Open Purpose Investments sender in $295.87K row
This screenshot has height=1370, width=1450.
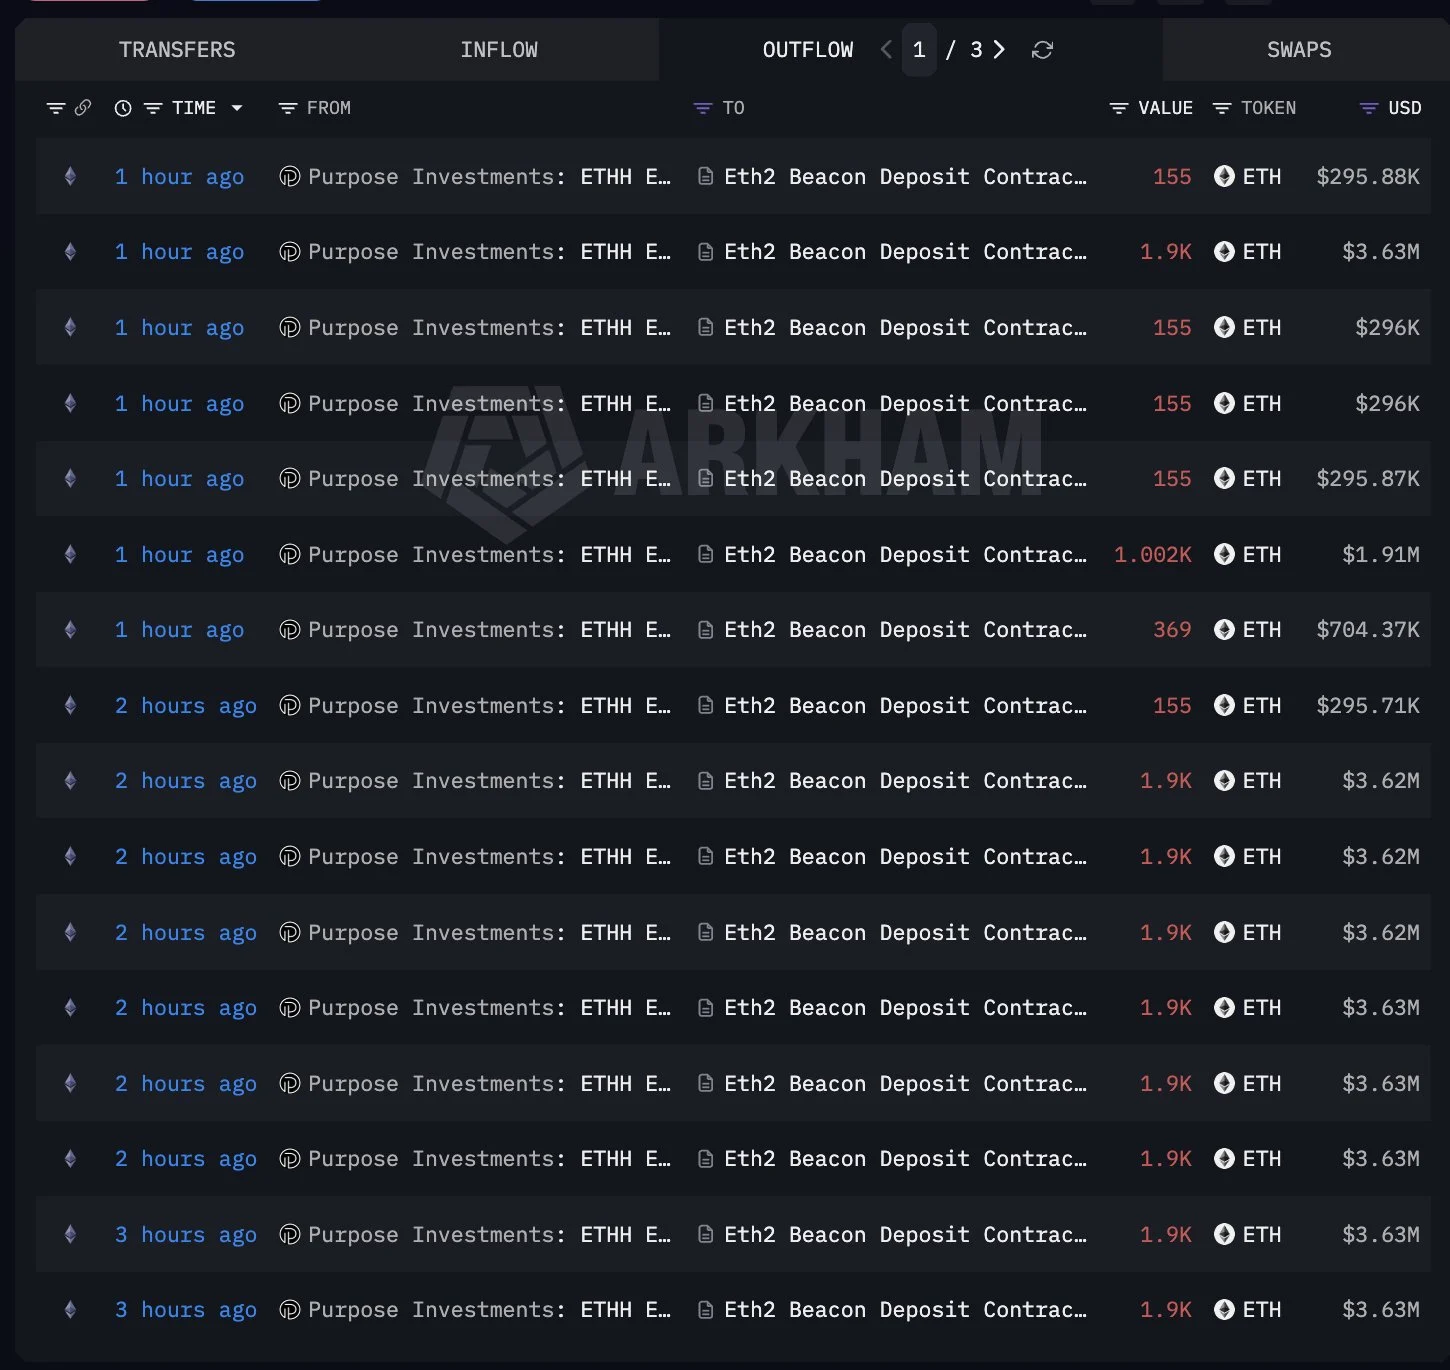pos(489,479)
